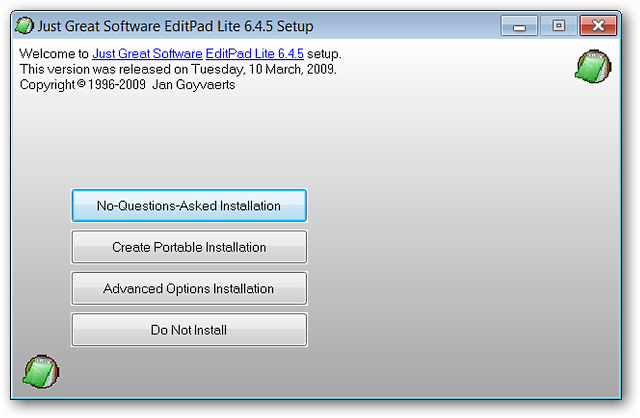Viewport: 640px width, 418px height.
Task: Click the EditPad logo at bottom left
Action: (41, 371)
